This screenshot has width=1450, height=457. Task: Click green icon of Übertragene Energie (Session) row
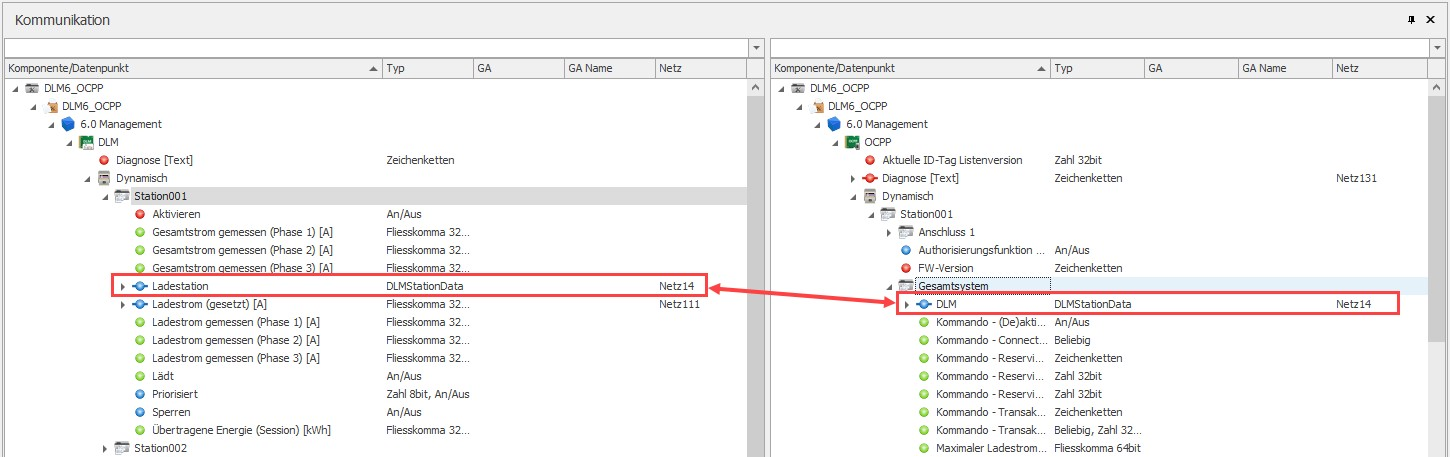(x=140, y=430)
